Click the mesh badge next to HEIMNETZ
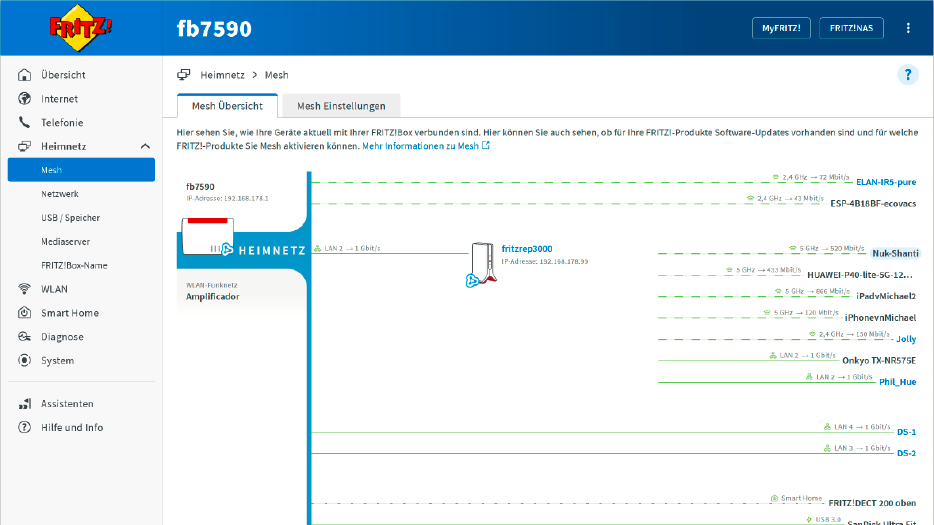This screenshot has height=525, width=934. [x=227, y=250]
